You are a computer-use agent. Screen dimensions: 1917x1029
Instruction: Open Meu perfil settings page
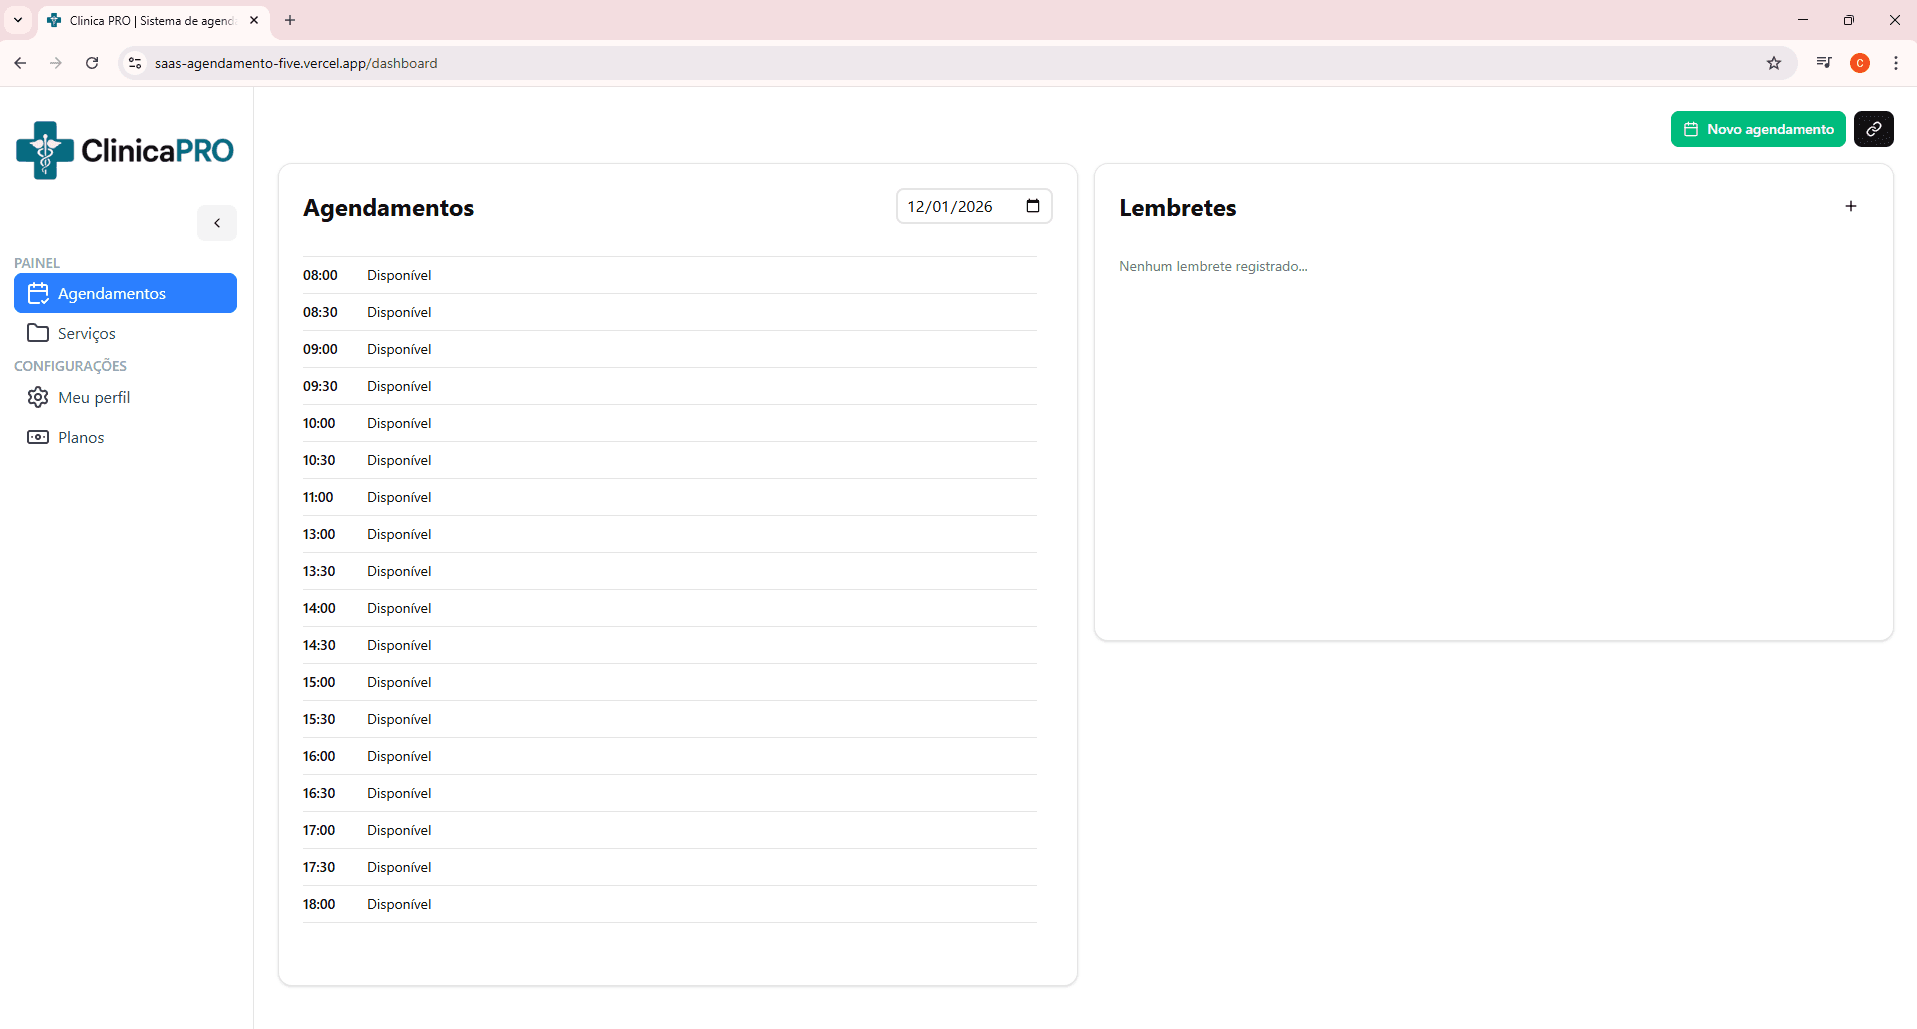click(x=94, y=397)
